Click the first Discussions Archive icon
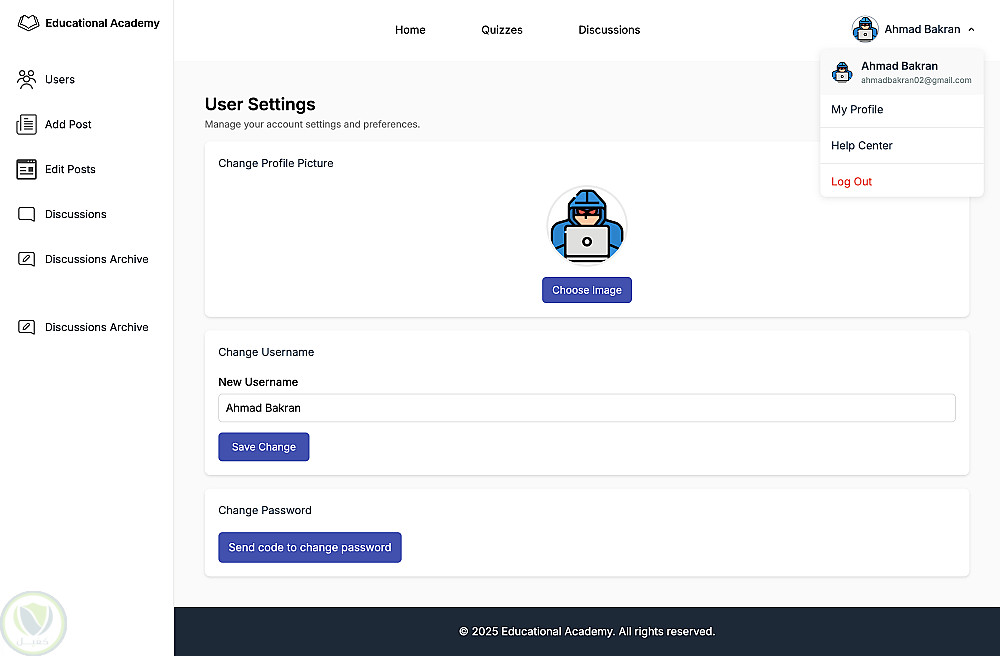This screenshot has height=656, width=1000. (x=27, y=260)
